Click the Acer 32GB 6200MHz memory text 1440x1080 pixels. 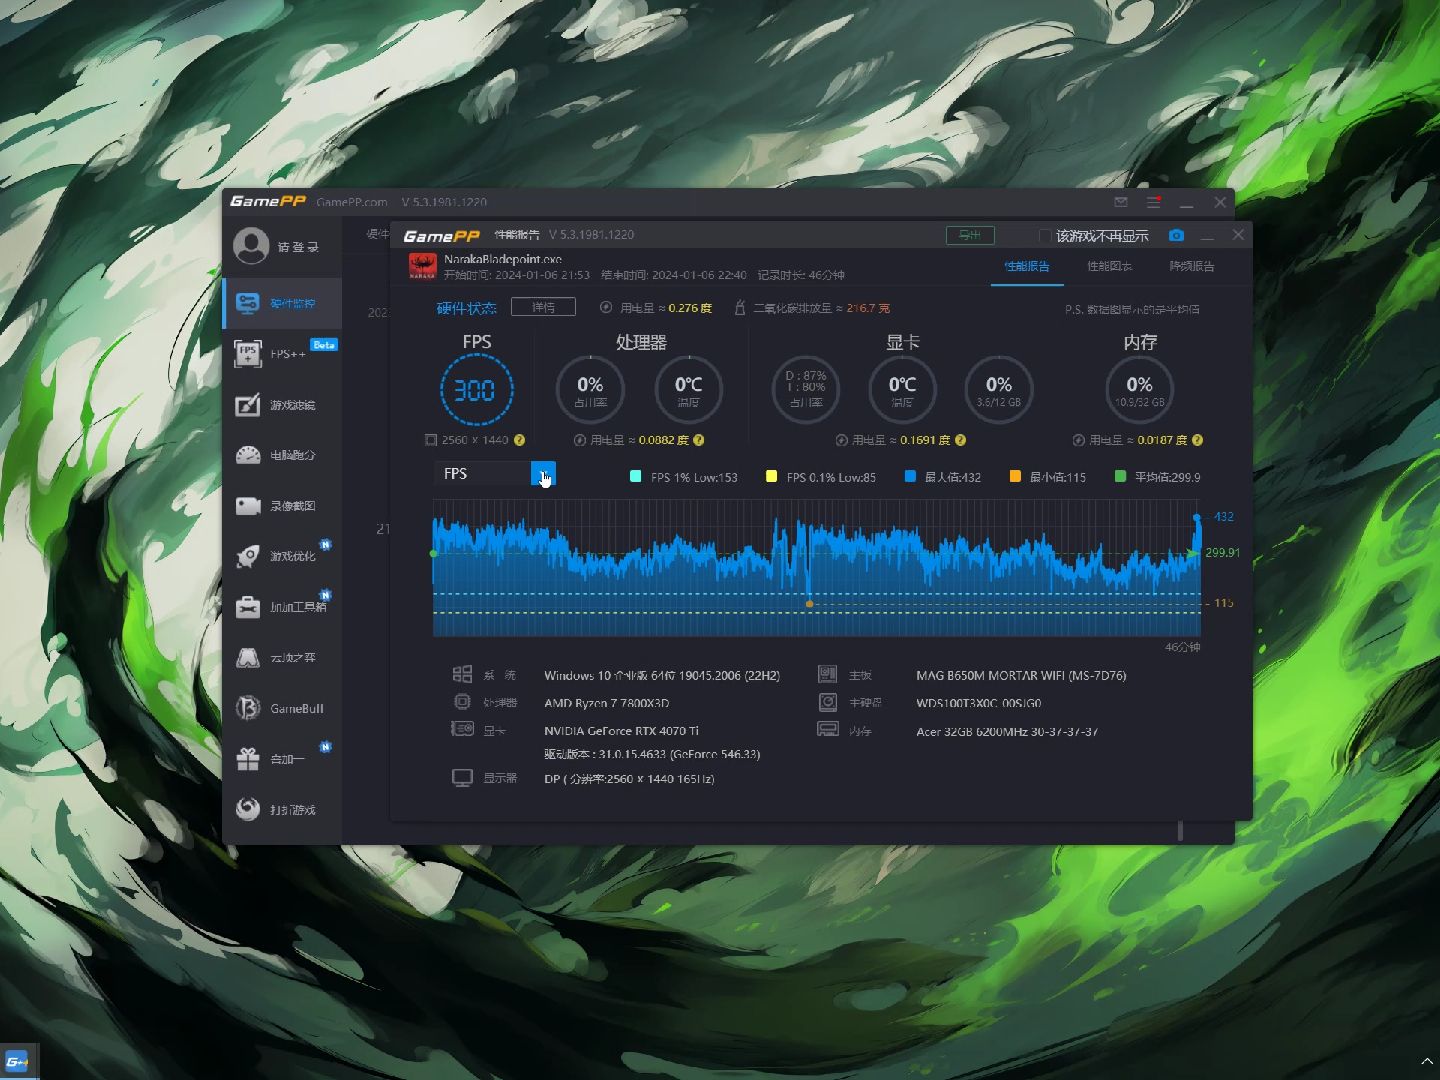[1007, 732]
